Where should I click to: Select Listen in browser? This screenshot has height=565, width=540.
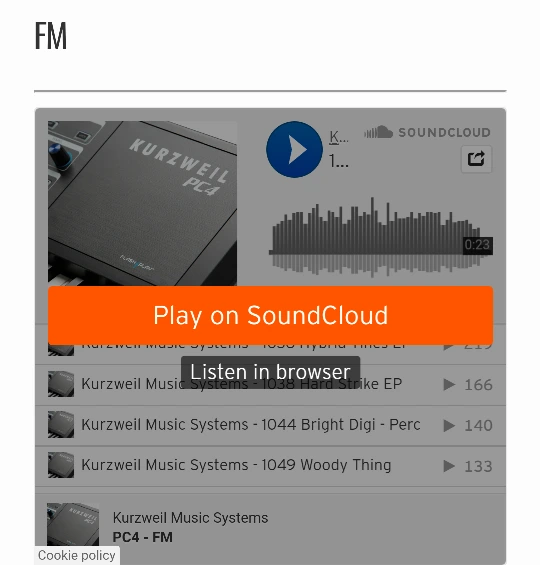pyautogui.click(x=270, y=372)
